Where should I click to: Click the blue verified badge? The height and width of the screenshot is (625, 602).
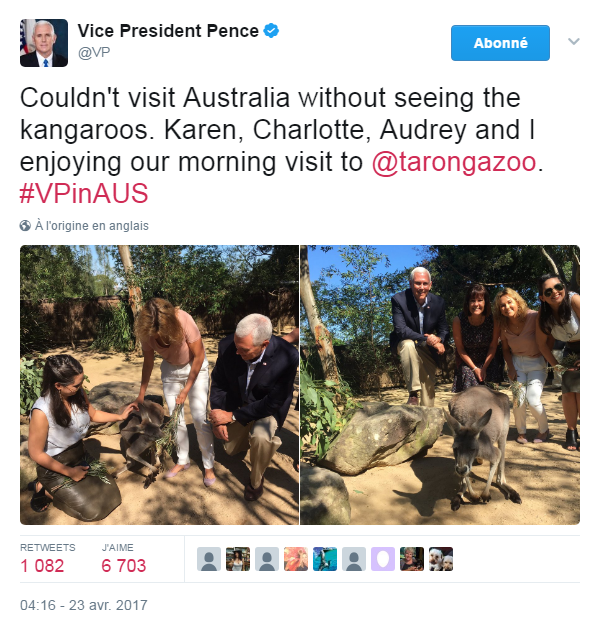[271, 31]
